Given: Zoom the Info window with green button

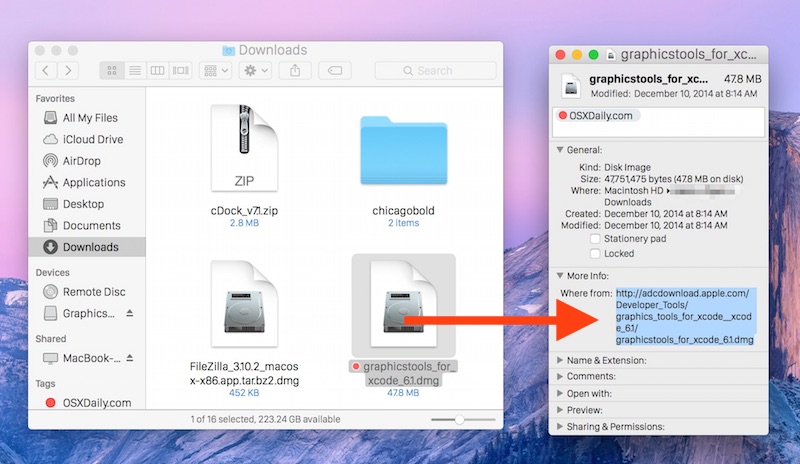Looking at the screenshot, I should point(593,55).
